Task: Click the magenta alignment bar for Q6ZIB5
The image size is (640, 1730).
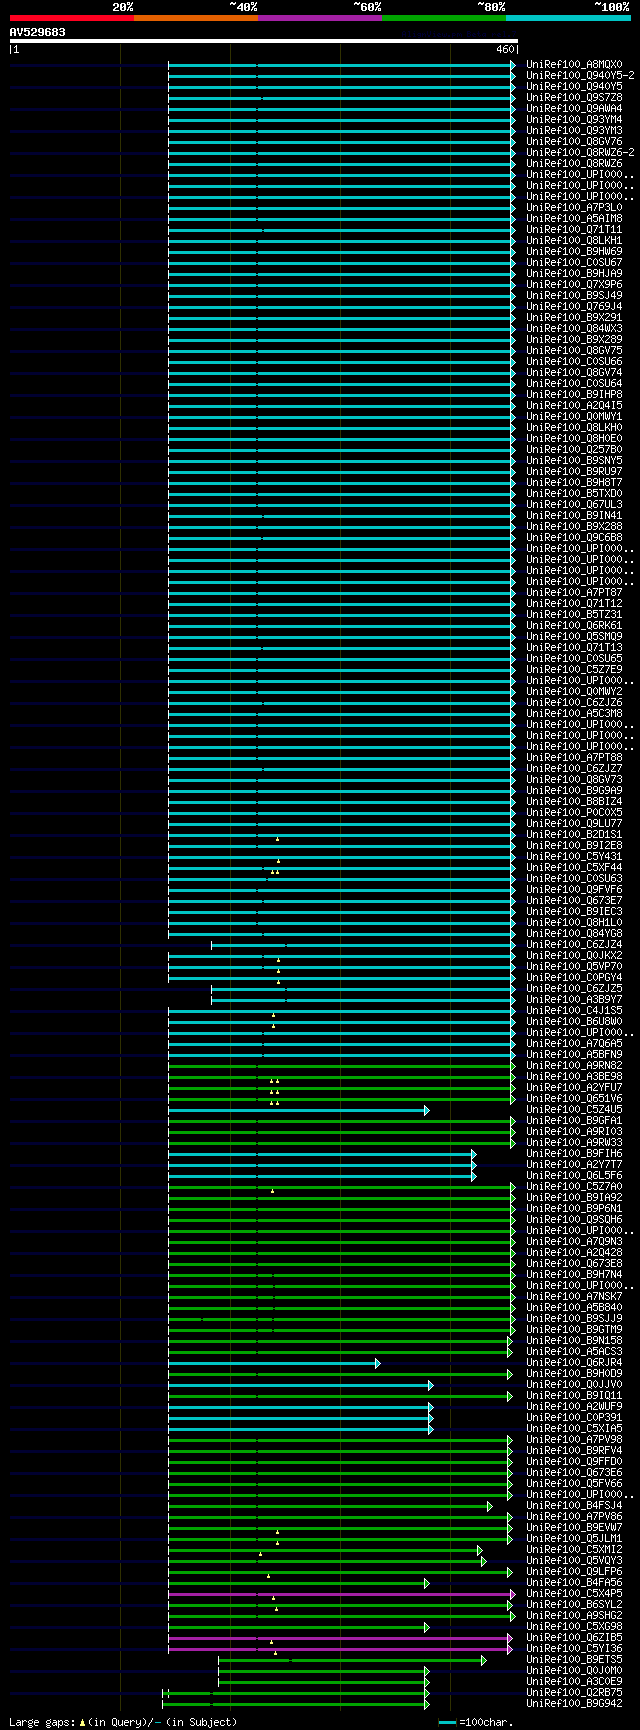Action: pyautogui.click(x=340, y=1638)
